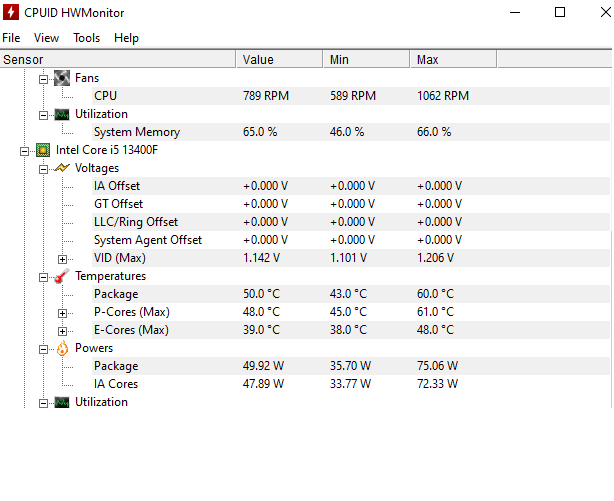Select Intel Core i5 13400F label
Screen dimensions: 614x501
107,150
